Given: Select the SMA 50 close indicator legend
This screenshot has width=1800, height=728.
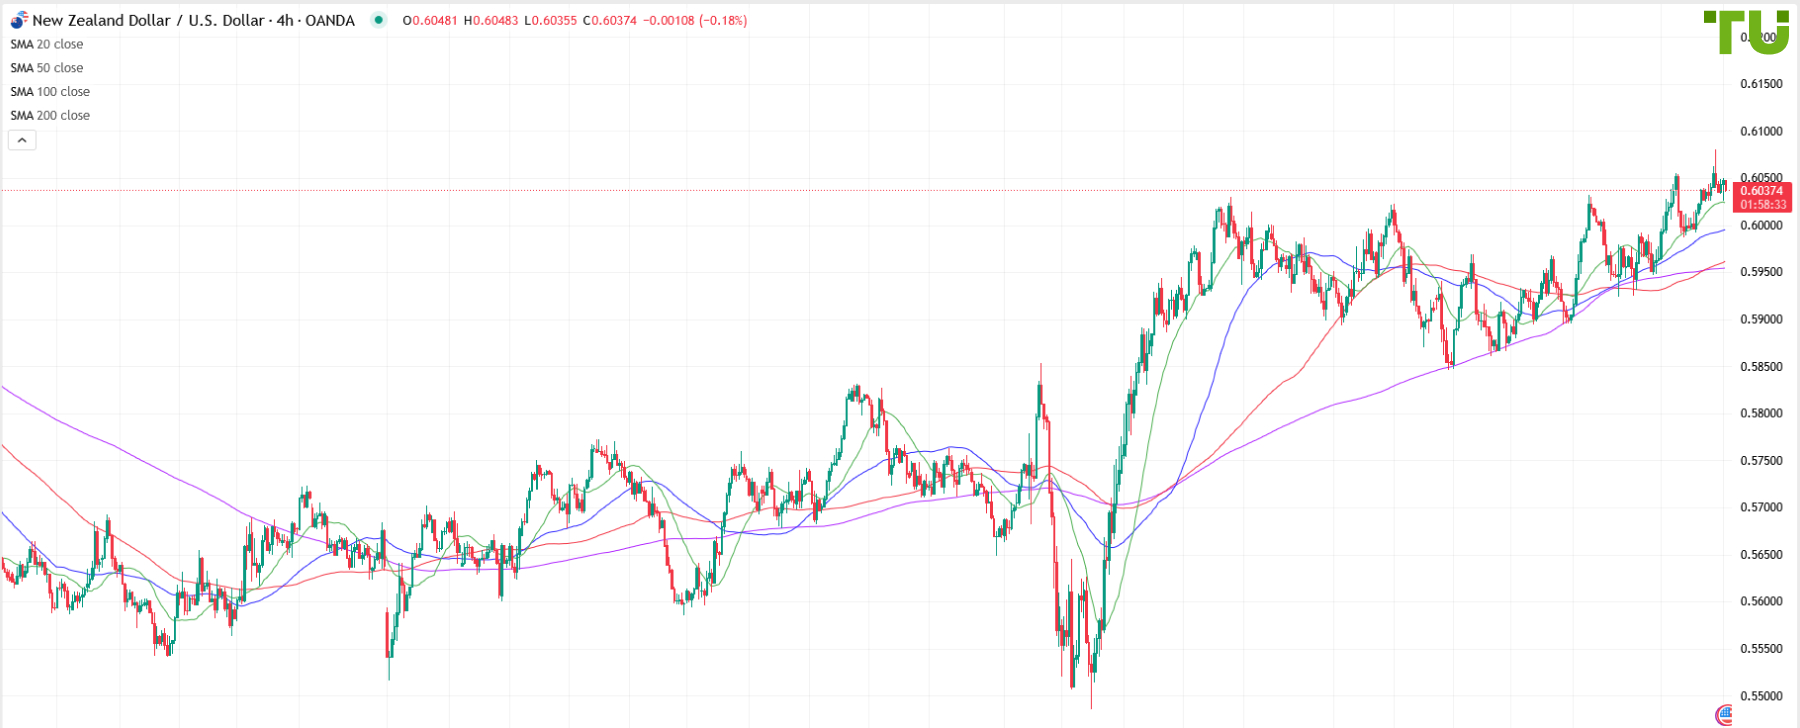Looking at the screenshot, I should coord(47,68).
